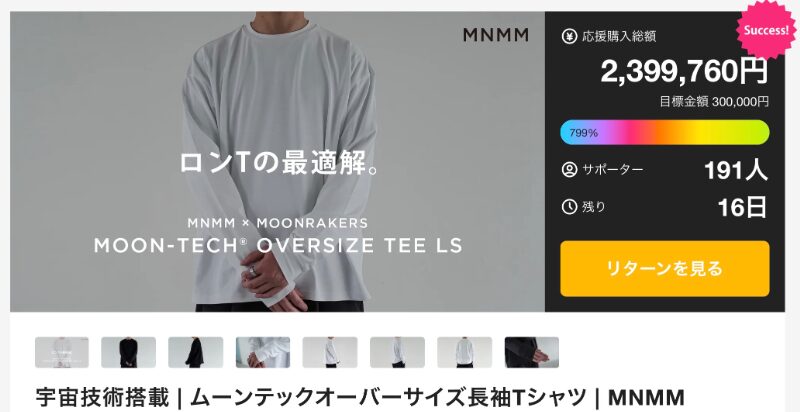
Task: Click the supporter person icon next to サポーター
Action: [x=569, y=170]
